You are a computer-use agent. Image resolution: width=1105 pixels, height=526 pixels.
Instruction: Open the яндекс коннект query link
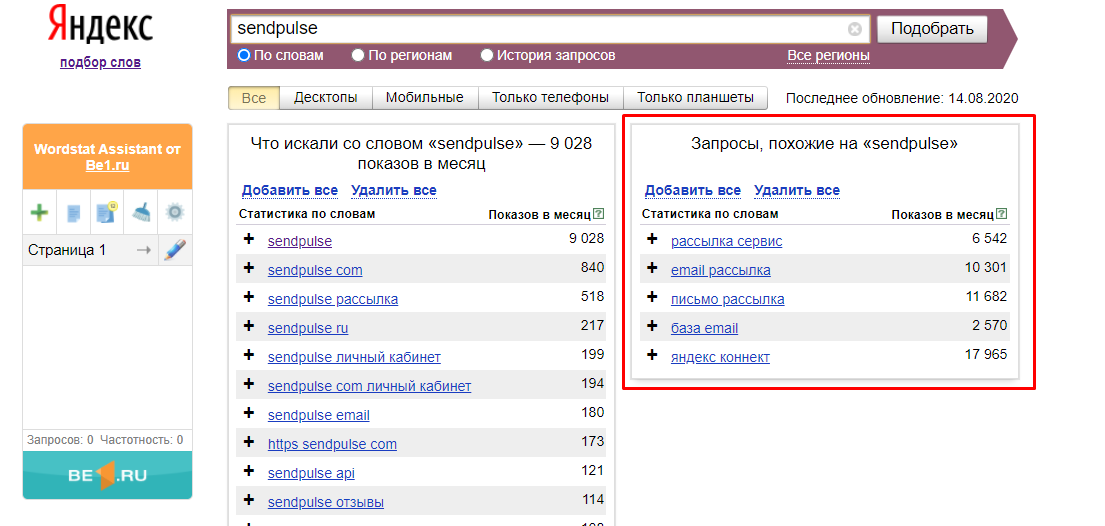[x=720, y=357]
